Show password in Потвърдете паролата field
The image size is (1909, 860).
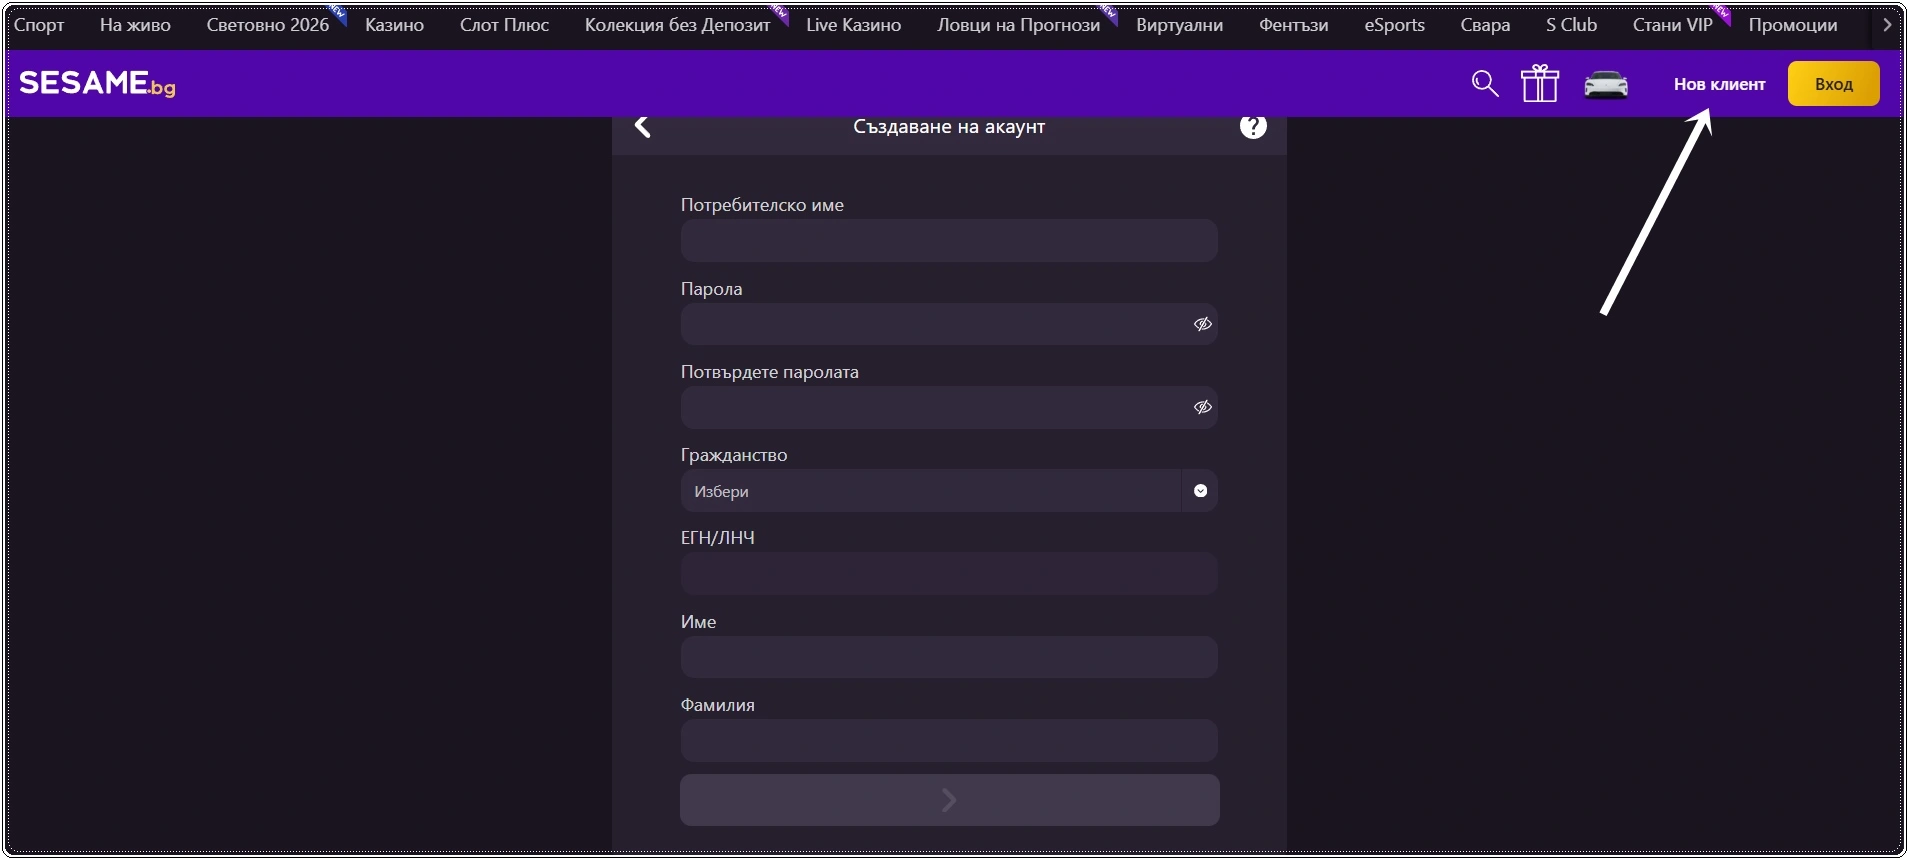pyautogui.click(x=1202, y=407)
